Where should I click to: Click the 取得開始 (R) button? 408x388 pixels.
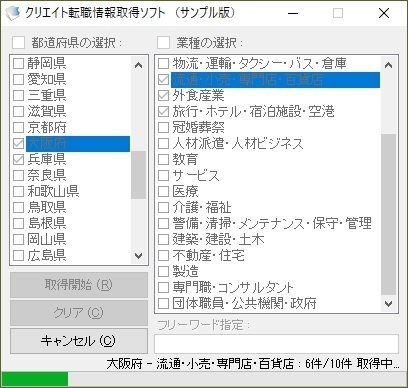(79, 285)
